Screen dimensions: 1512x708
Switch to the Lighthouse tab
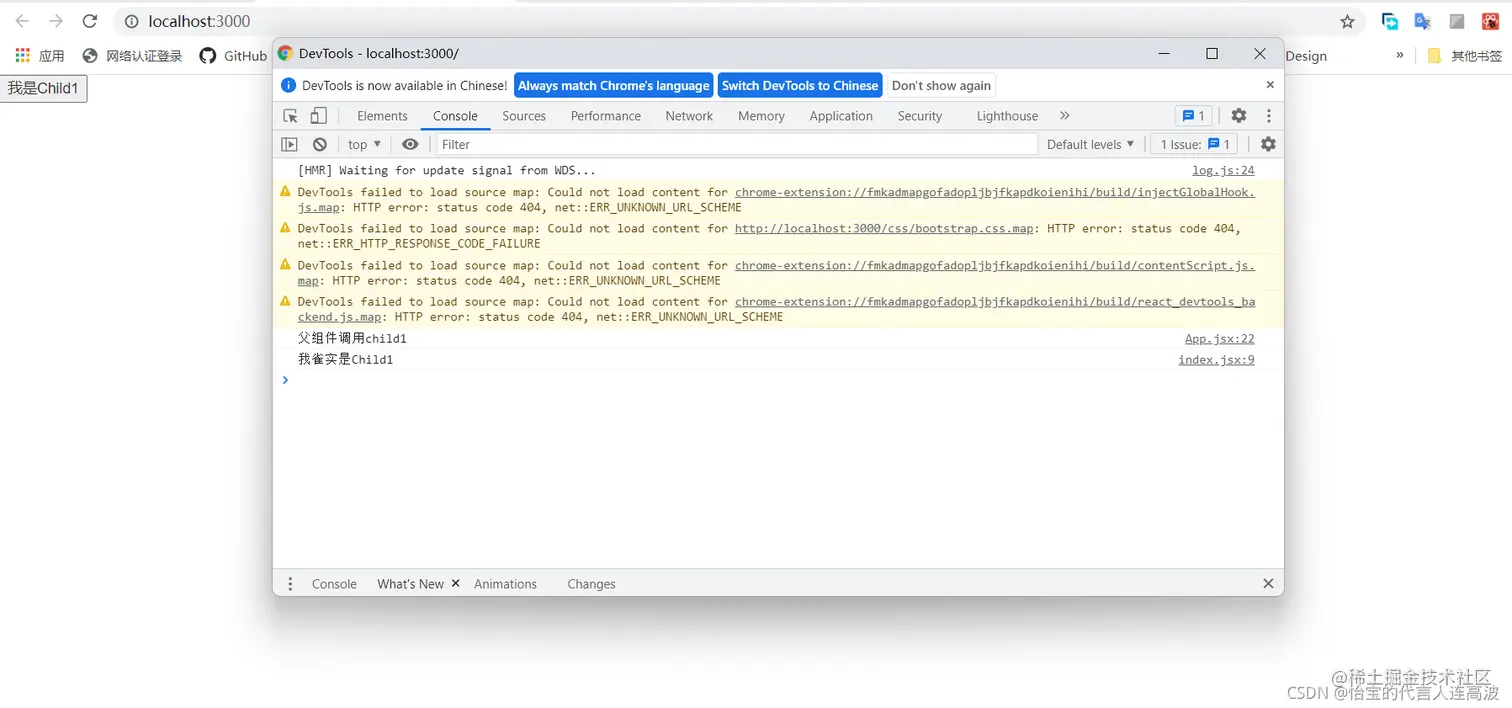pyautogui.click(x=1007, y=116)
